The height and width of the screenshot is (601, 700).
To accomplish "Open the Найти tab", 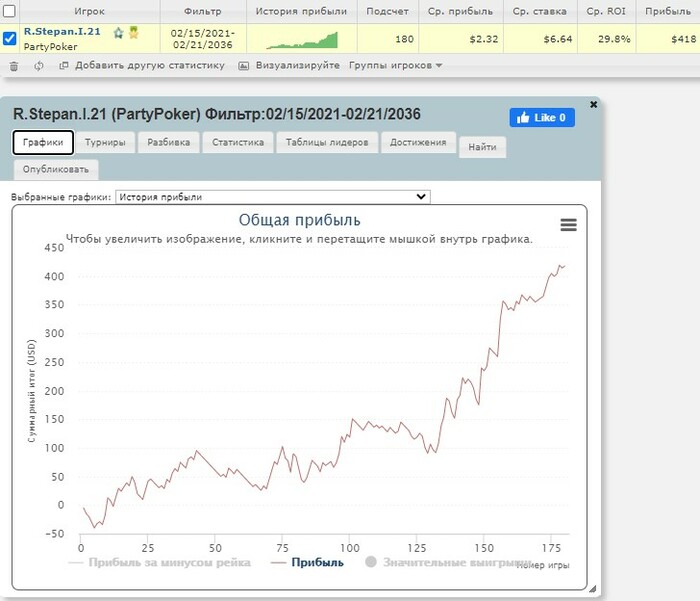I will [482, 147].
